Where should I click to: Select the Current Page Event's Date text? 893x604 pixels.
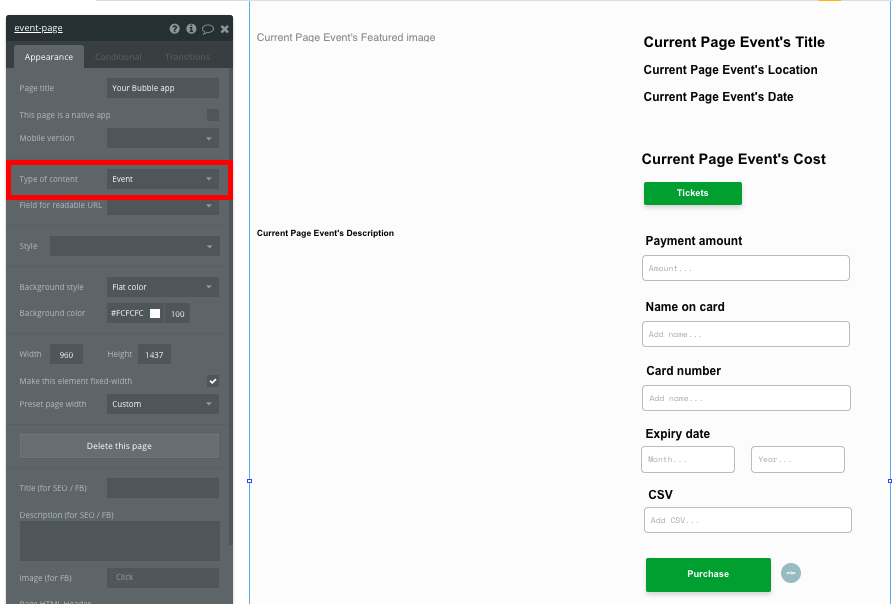pos(718,97)
